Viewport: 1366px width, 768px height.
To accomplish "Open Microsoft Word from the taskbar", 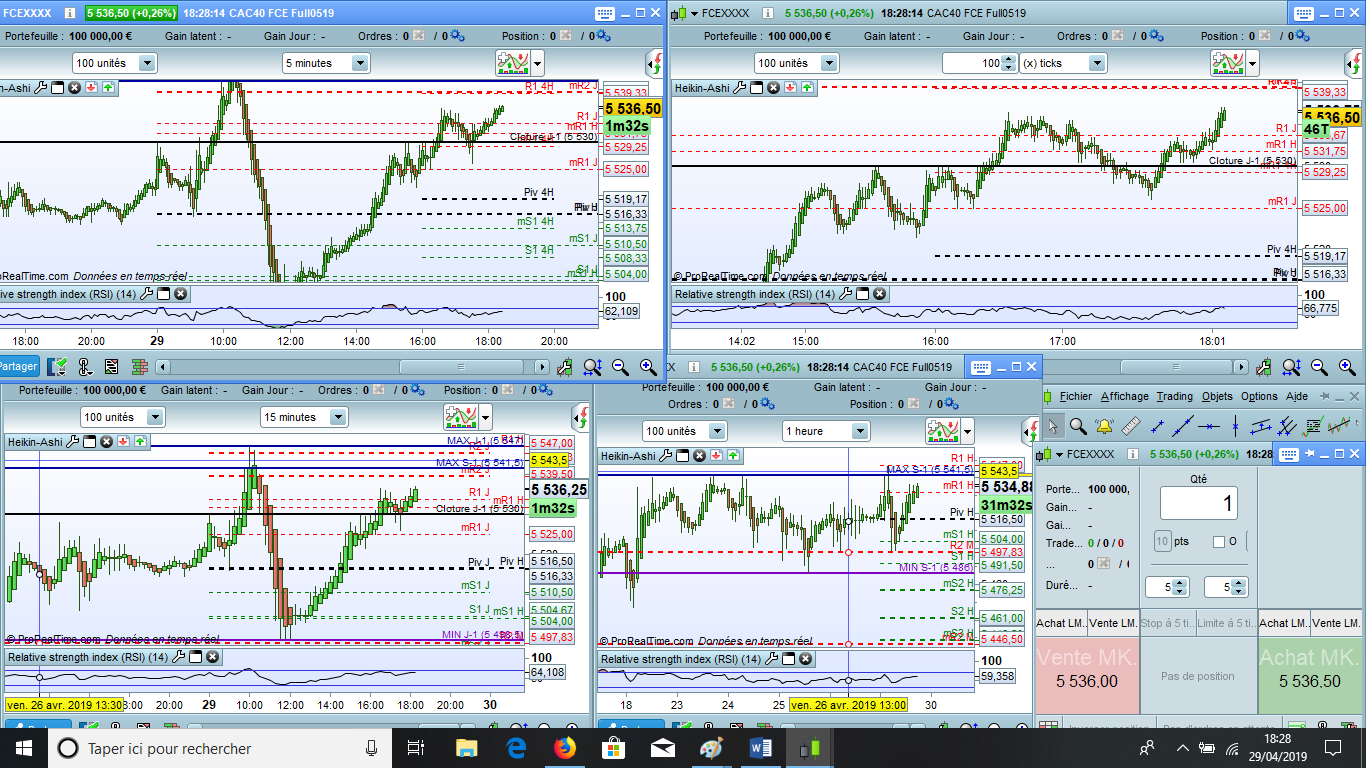I will coord(761,747).
